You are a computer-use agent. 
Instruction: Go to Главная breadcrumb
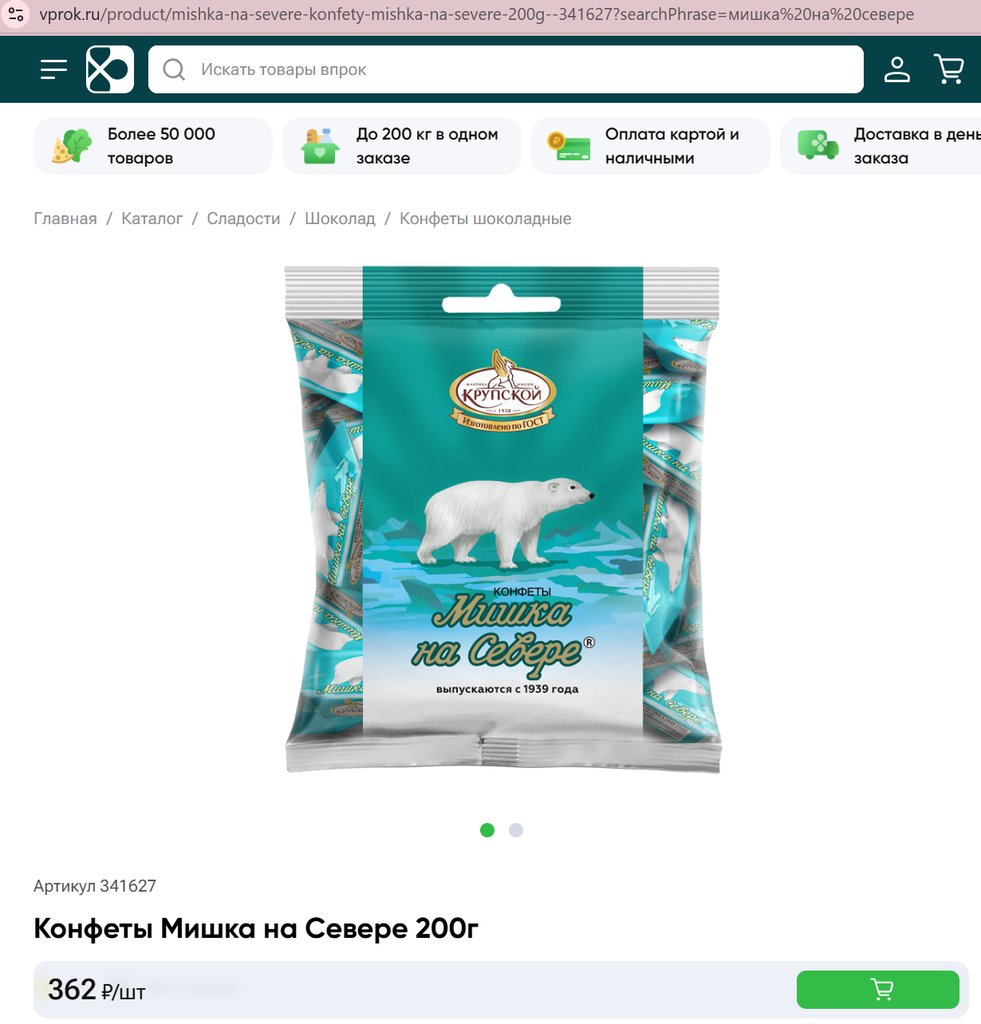pos(65,219)
